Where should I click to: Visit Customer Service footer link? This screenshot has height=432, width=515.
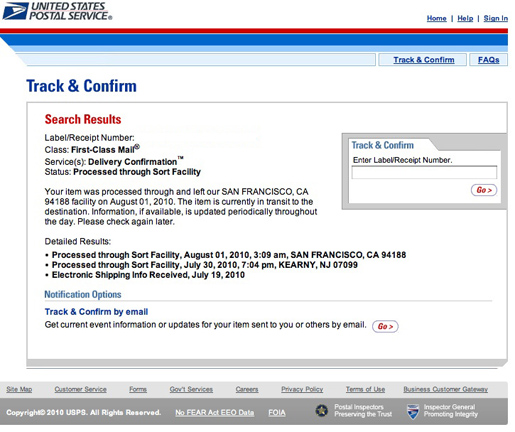(80, 389)
